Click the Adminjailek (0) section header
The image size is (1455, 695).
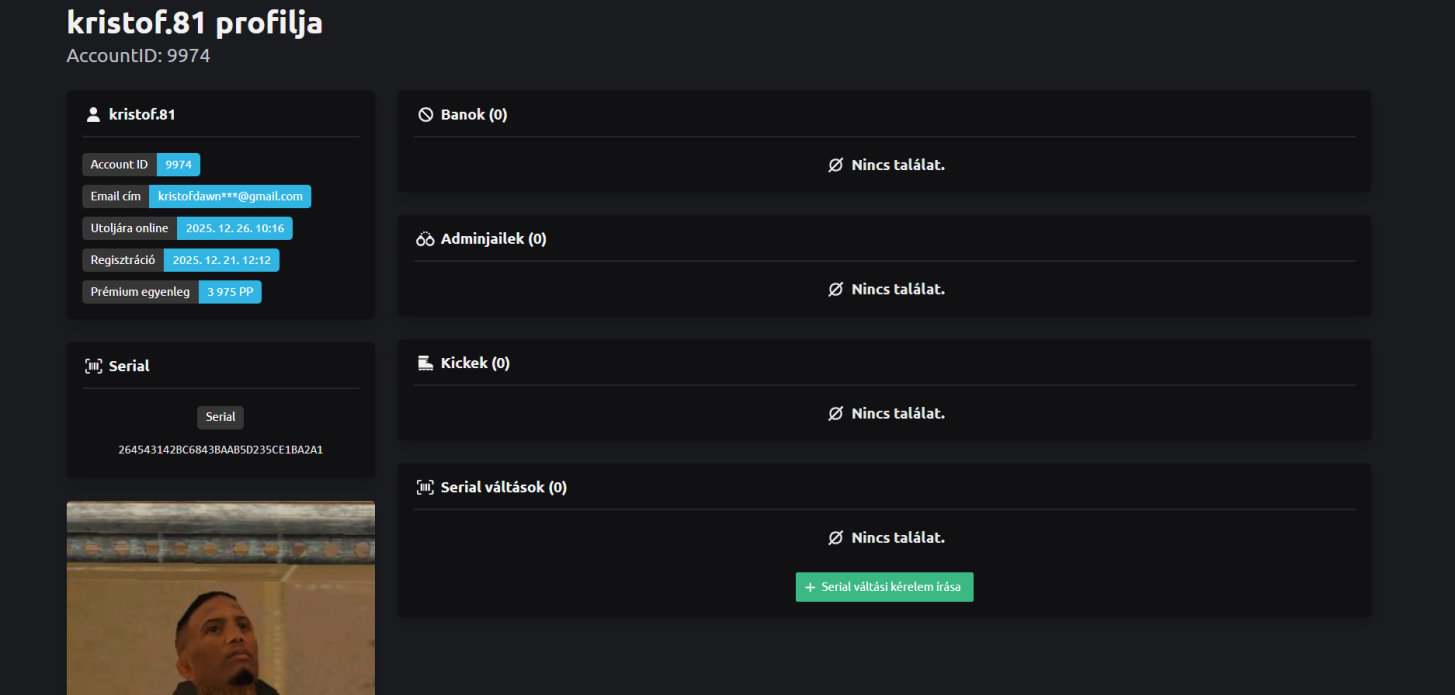[493, 239]
